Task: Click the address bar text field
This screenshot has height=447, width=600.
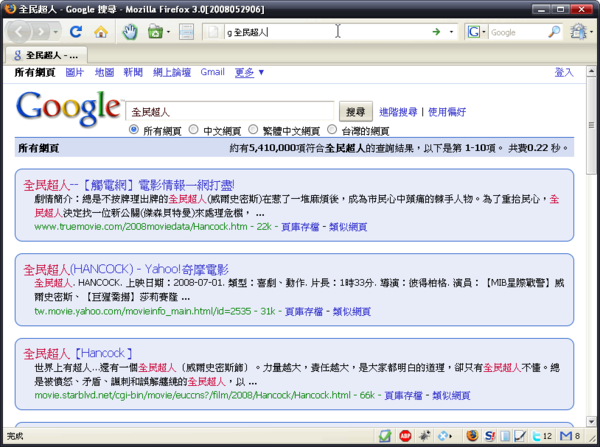Action: 325,32
